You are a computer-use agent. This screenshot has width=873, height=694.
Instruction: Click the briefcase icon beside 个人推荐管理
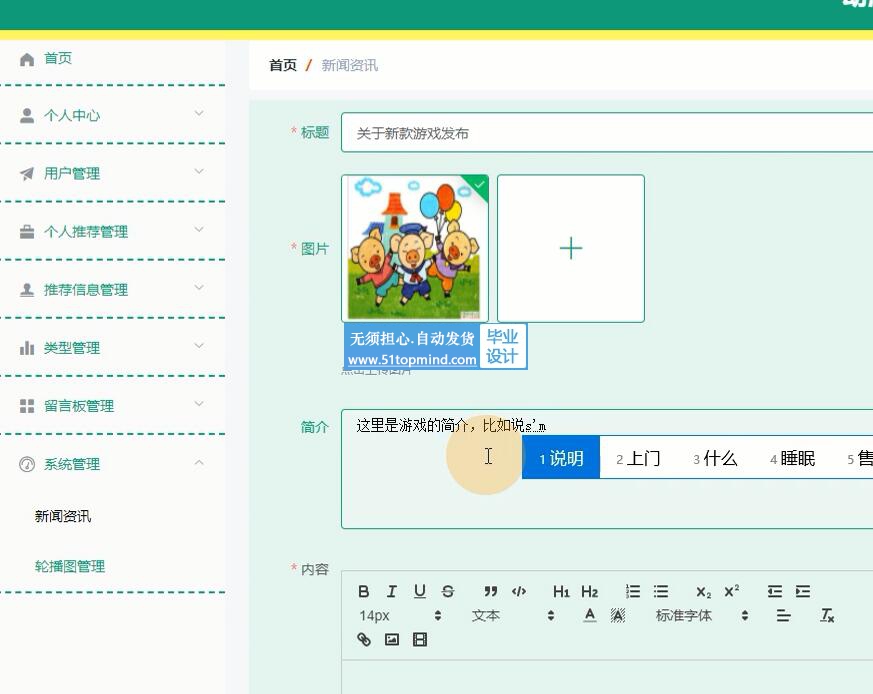pos(27,232)
